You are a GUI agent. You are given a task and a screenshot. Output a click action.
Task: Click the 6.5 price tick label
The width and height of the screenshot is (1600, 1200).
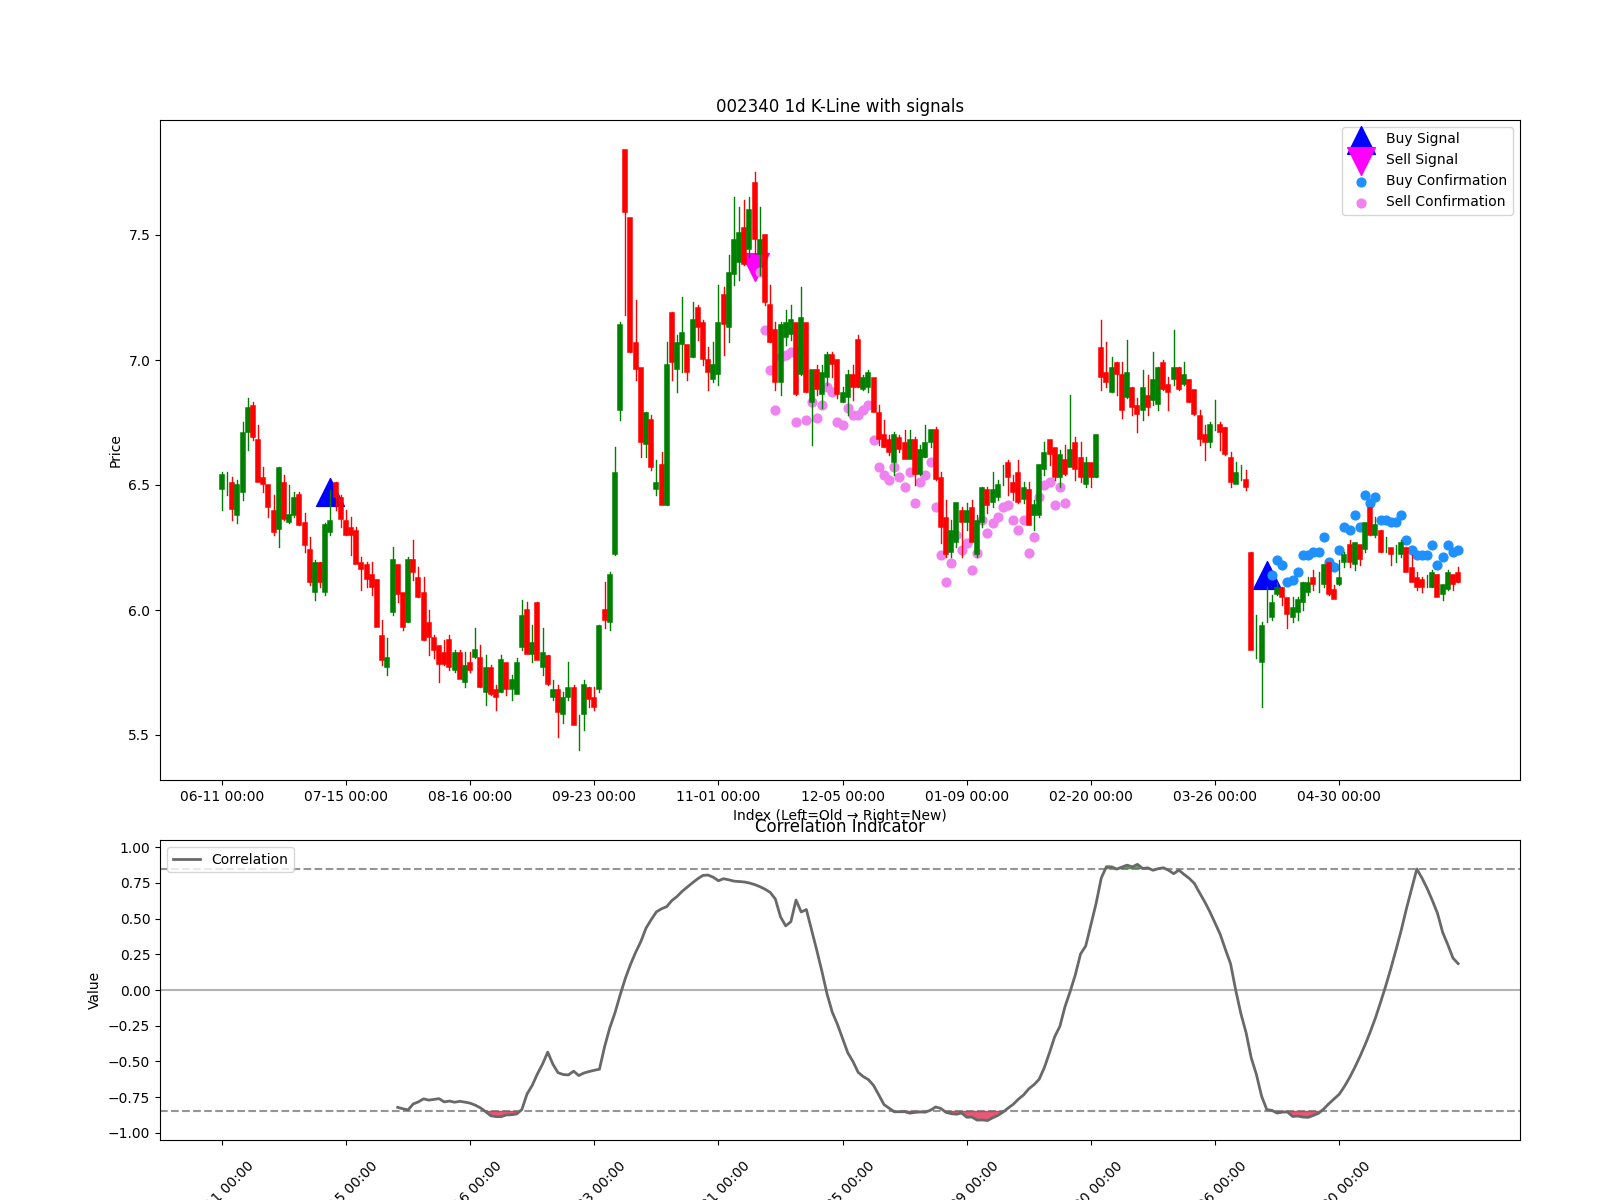[138, 485]
